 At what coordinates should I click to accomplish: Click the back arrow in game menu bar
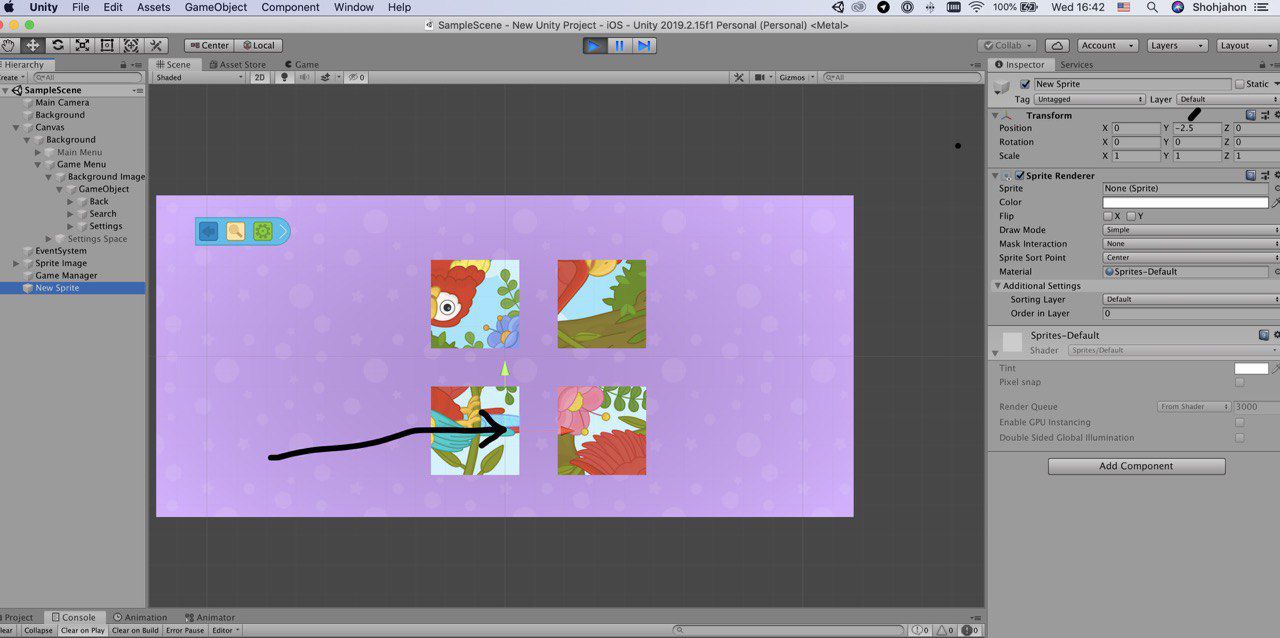point(209,232)
